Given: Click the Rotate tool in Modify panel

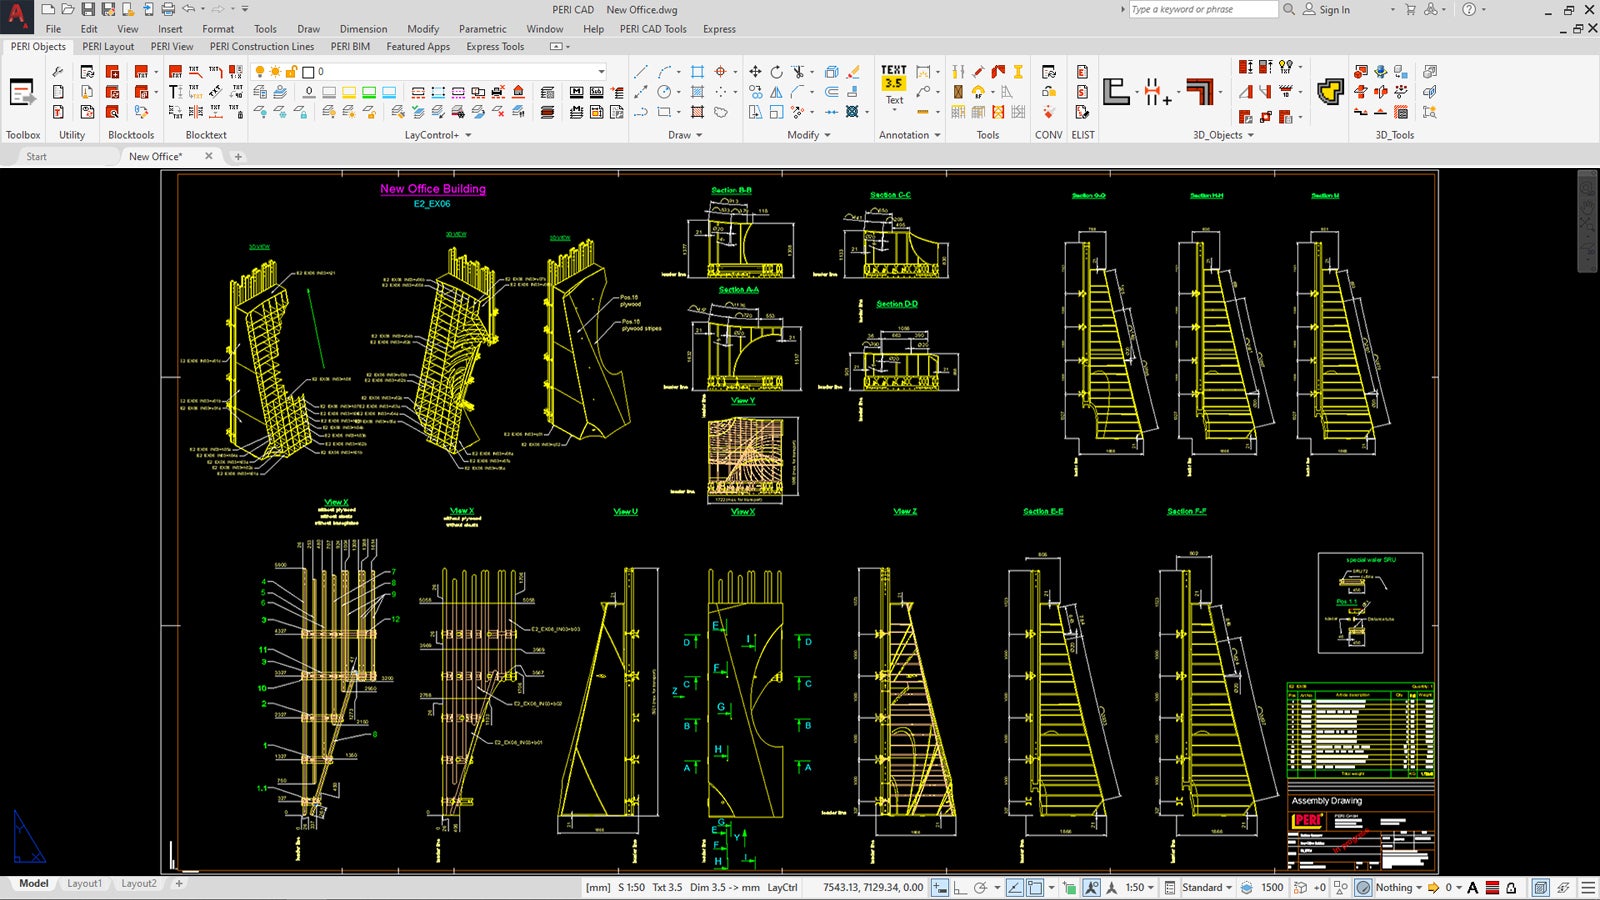Looking at the screenshot, I should (x=776, y=72).
